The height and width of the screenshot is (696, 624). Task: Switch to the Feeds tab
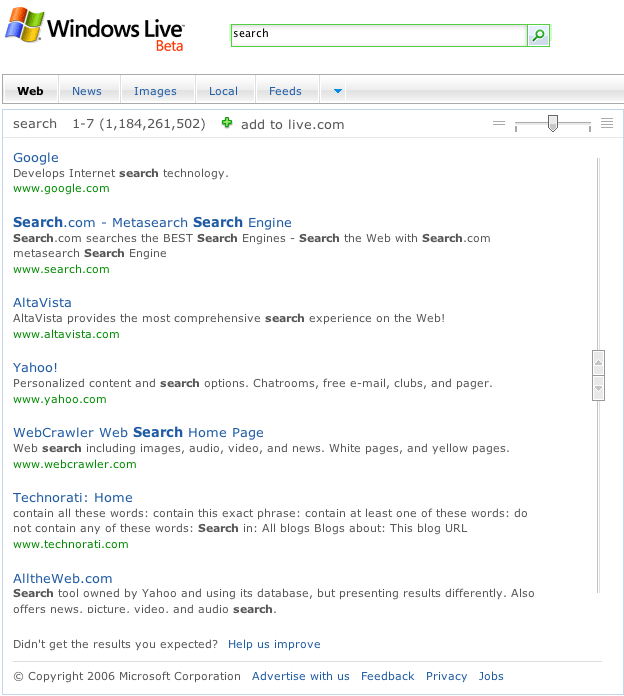285,91
